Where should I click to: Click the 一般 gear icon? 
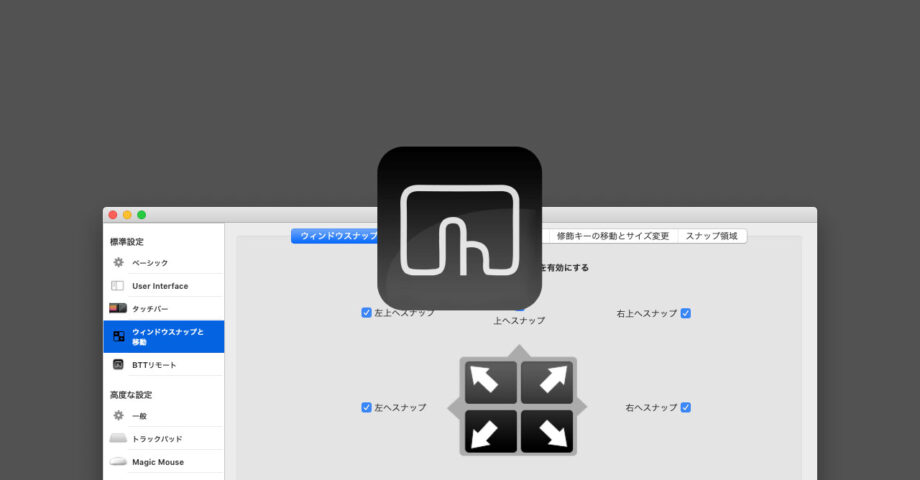(119, 415)
